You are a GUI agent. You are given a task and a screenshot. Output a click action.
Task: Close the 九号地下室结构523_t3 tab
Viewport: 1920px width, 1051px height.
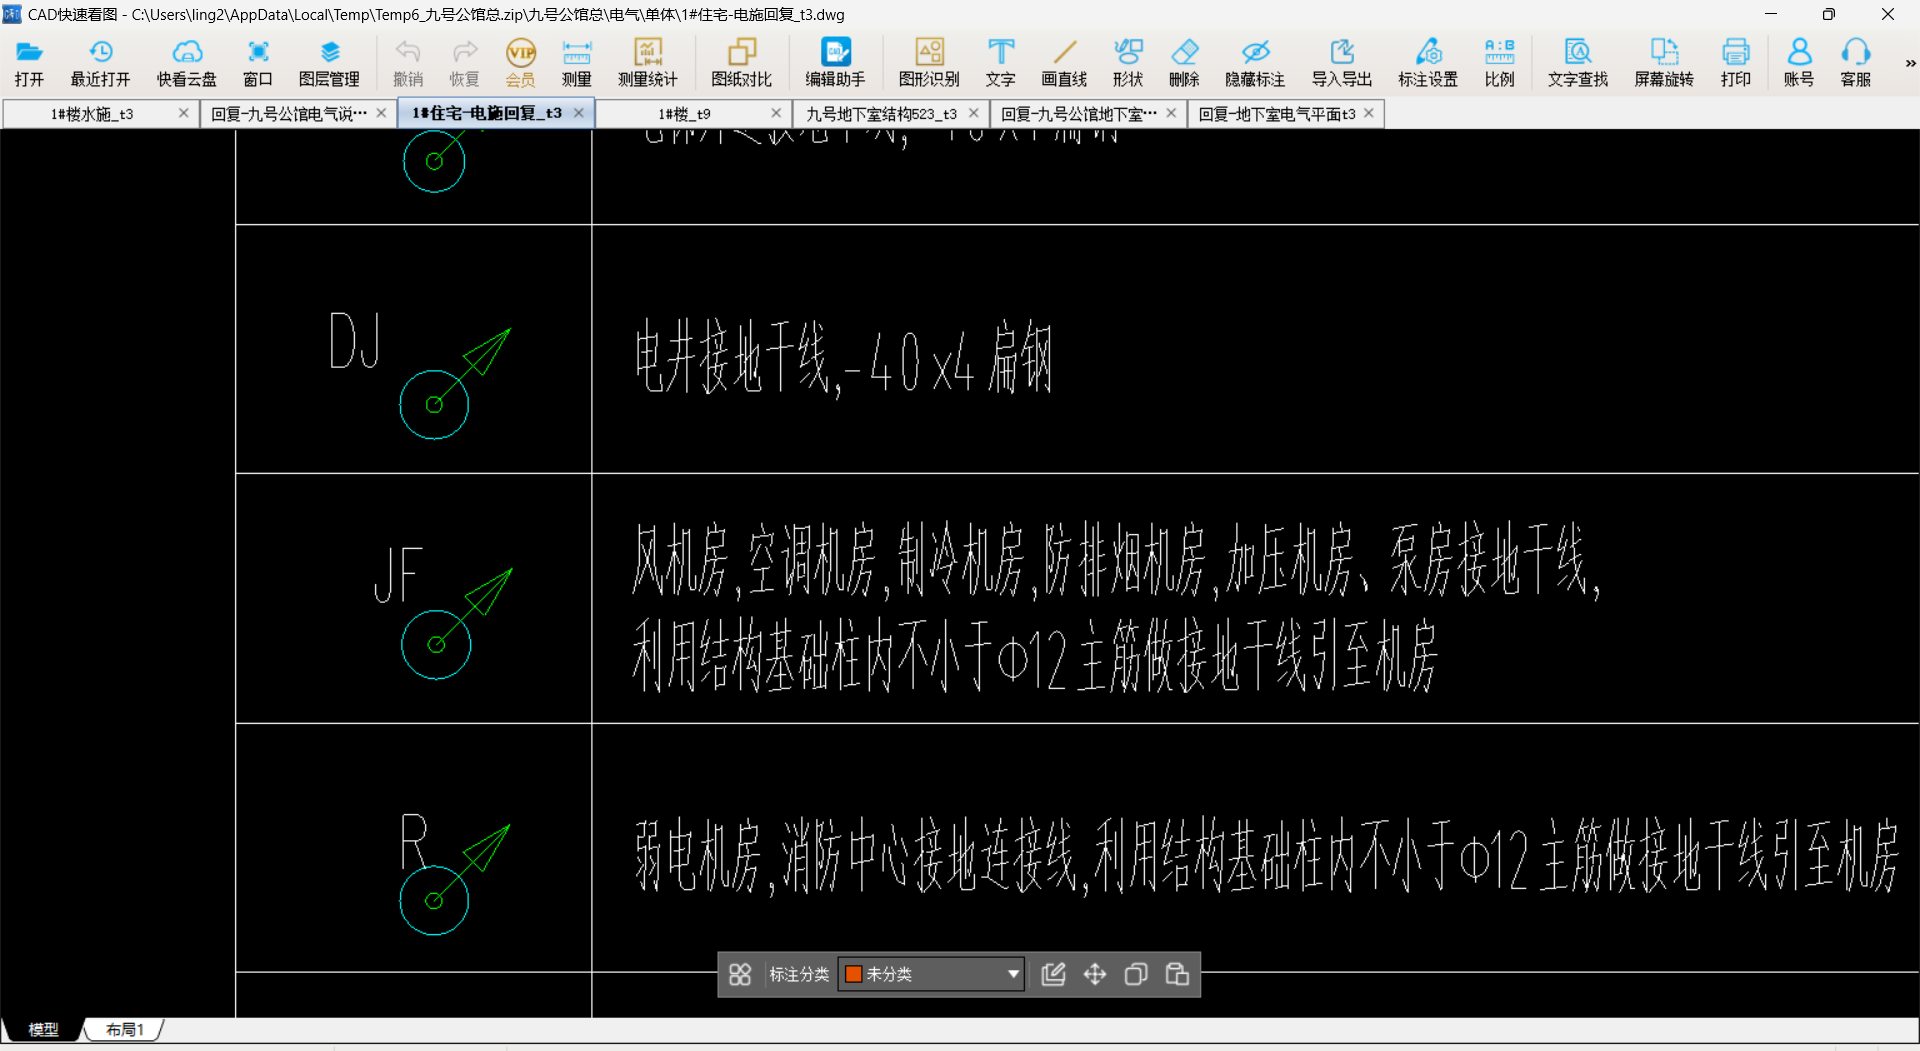[x=974, y=113]
